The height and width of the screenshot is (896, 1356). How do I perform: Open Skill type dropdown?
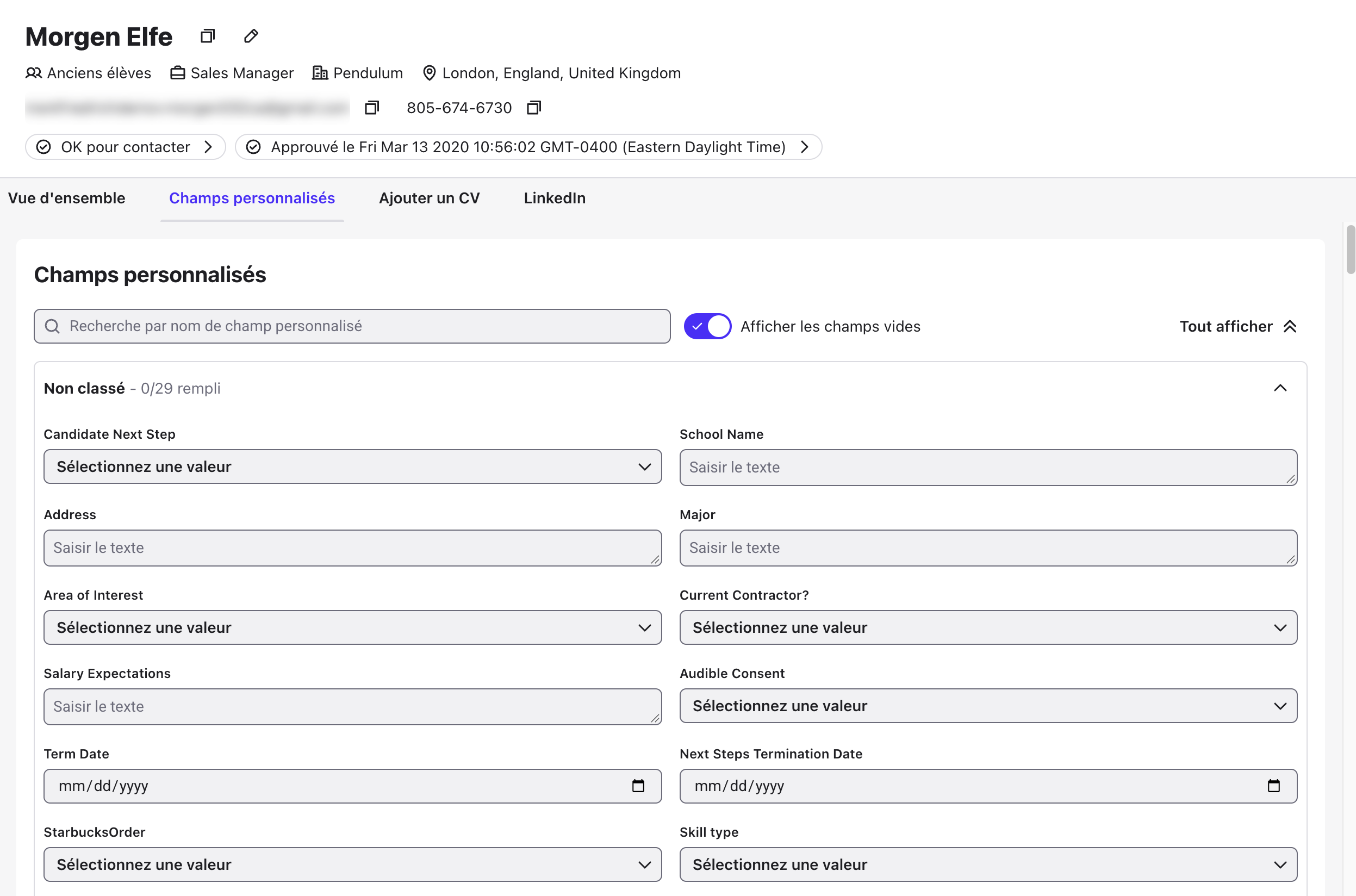(x=989, y=865)
